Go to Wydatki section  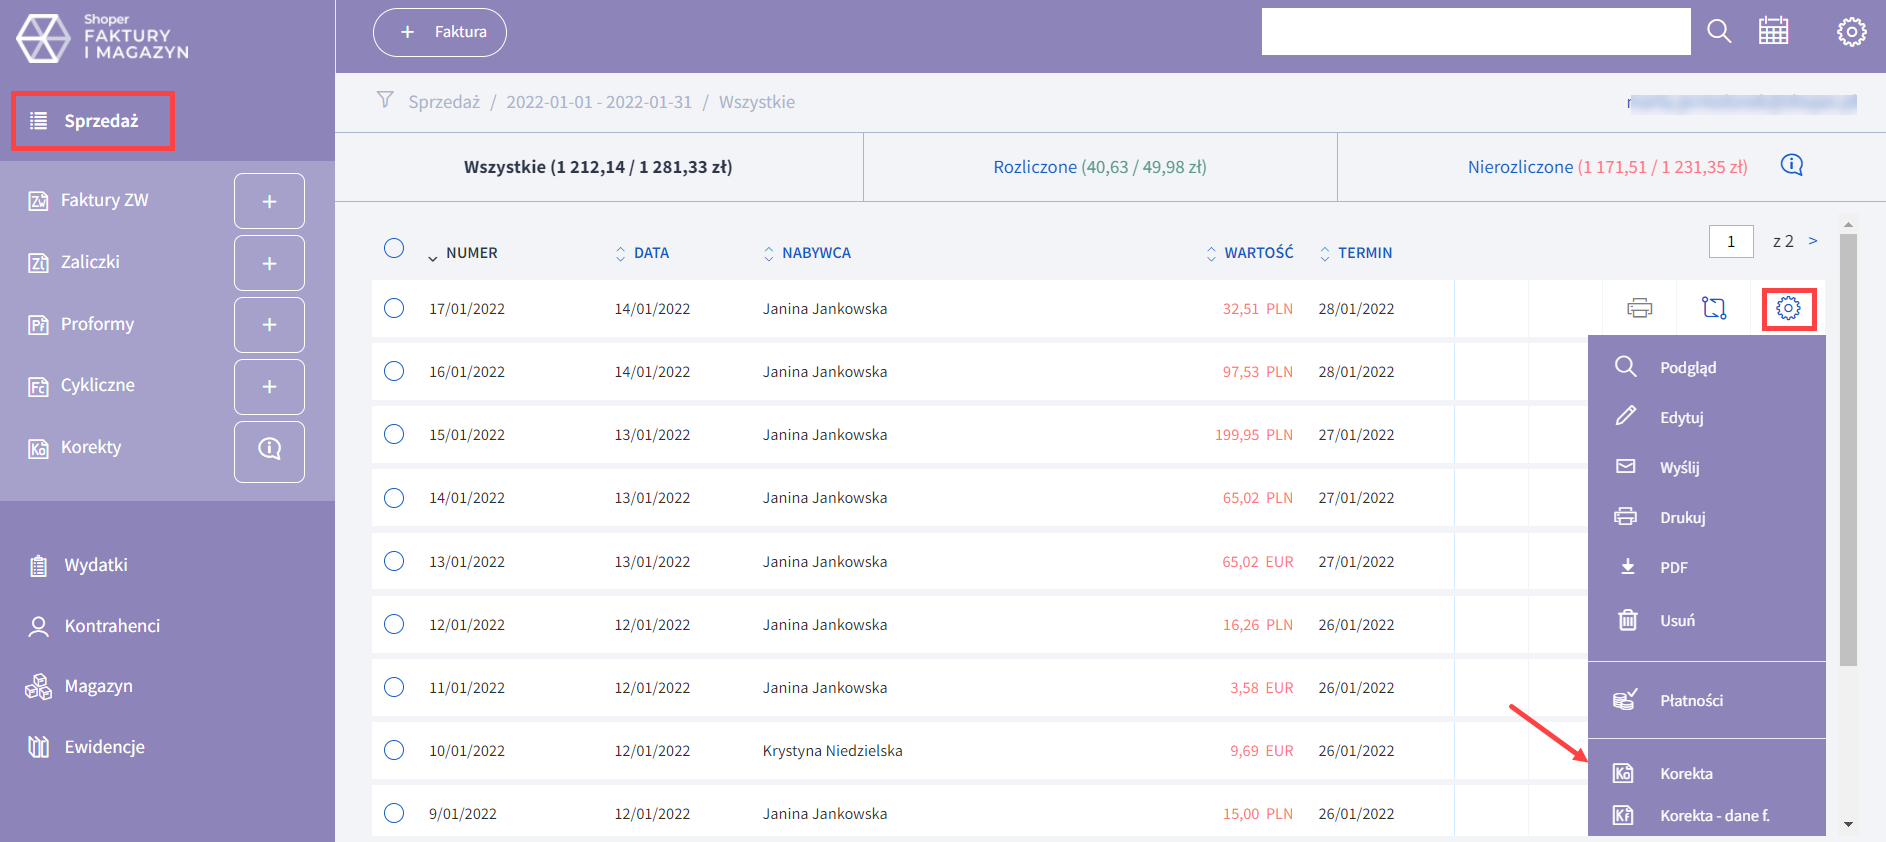click(95, 565)
